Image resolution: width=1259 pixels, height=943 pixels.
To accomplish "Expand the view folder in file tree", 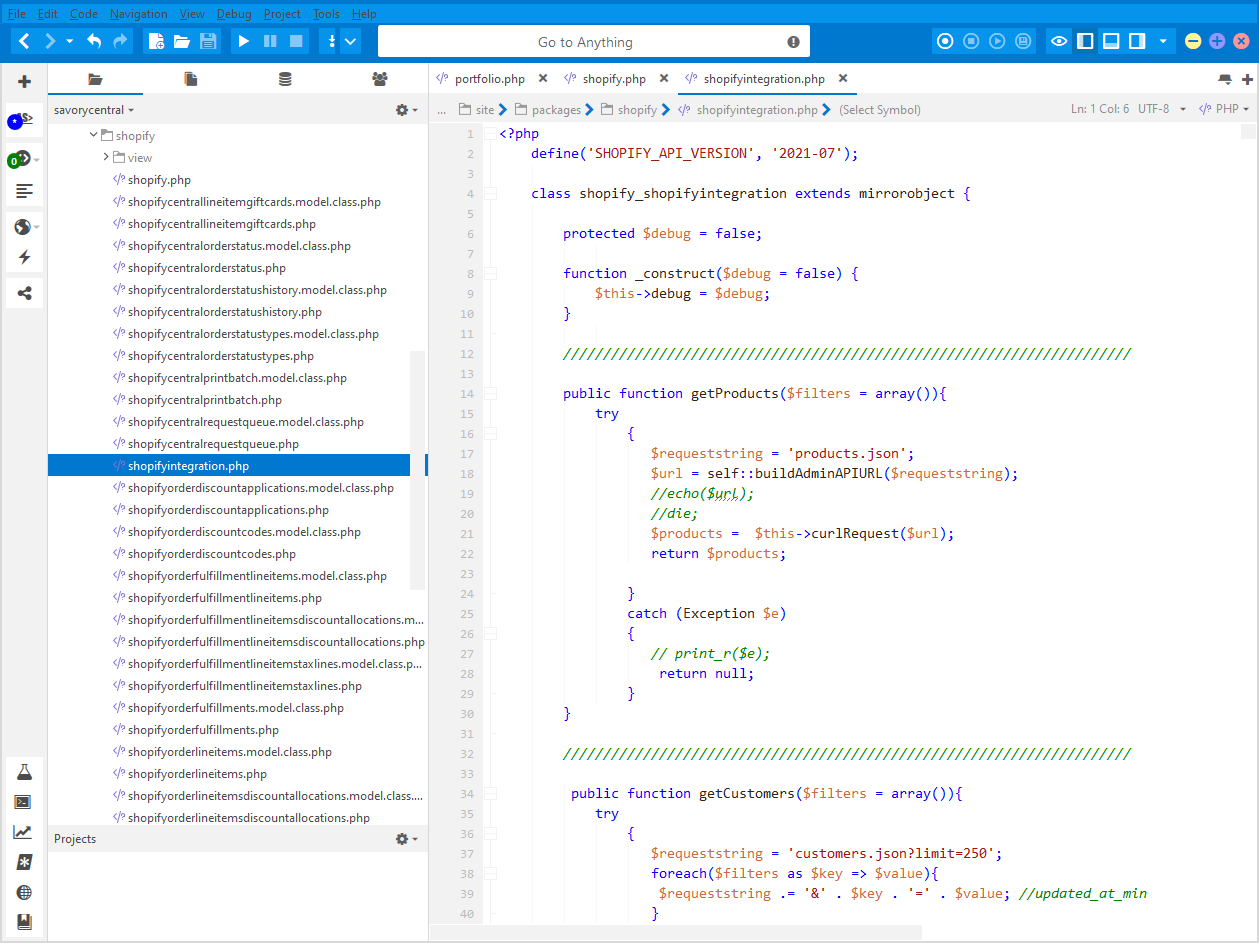I will coord(106,158).
